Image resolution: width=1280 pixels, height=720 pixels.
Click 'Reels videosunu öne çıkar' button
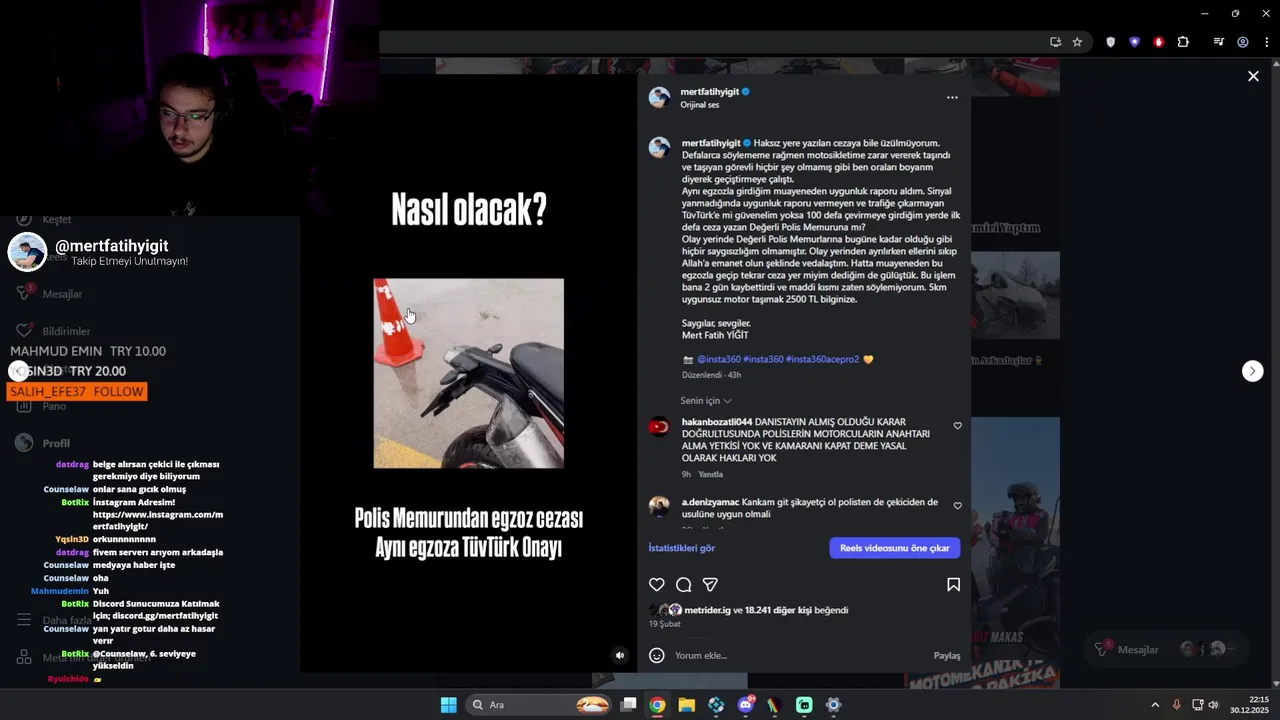pyautogui.click(x=895, y=548)
